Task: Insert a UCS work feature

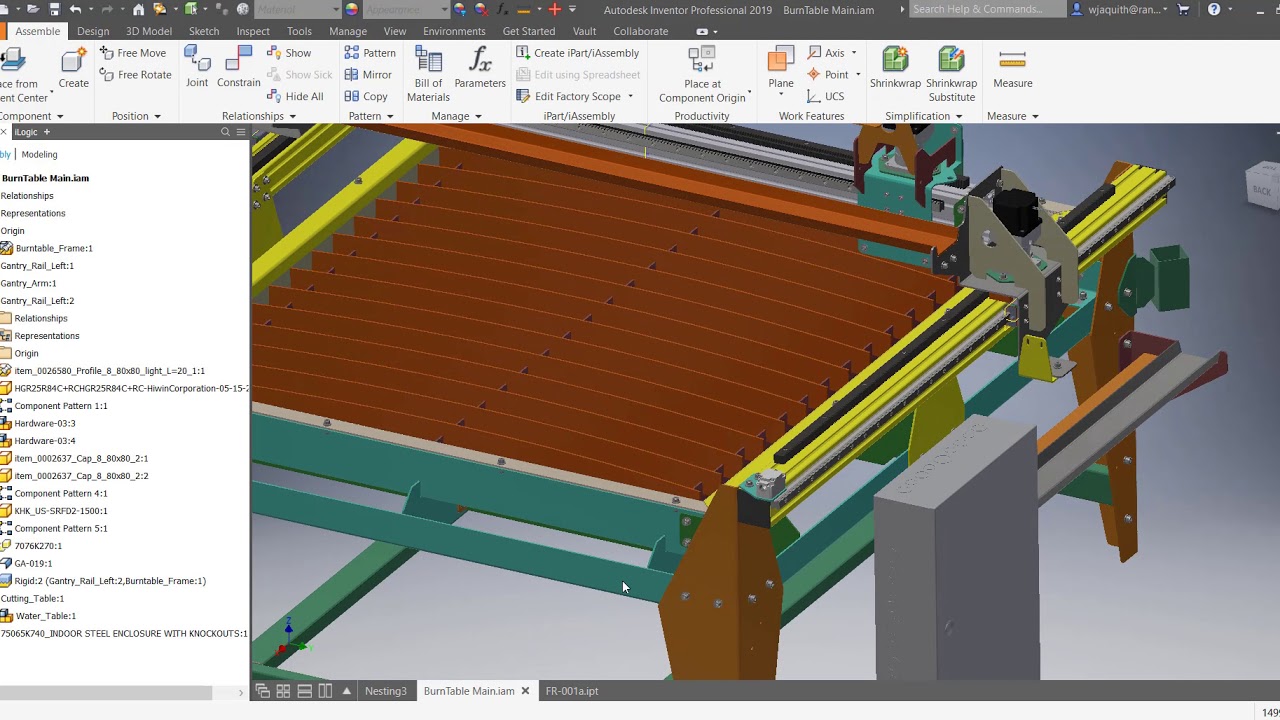Action: (x=826, y=97)
